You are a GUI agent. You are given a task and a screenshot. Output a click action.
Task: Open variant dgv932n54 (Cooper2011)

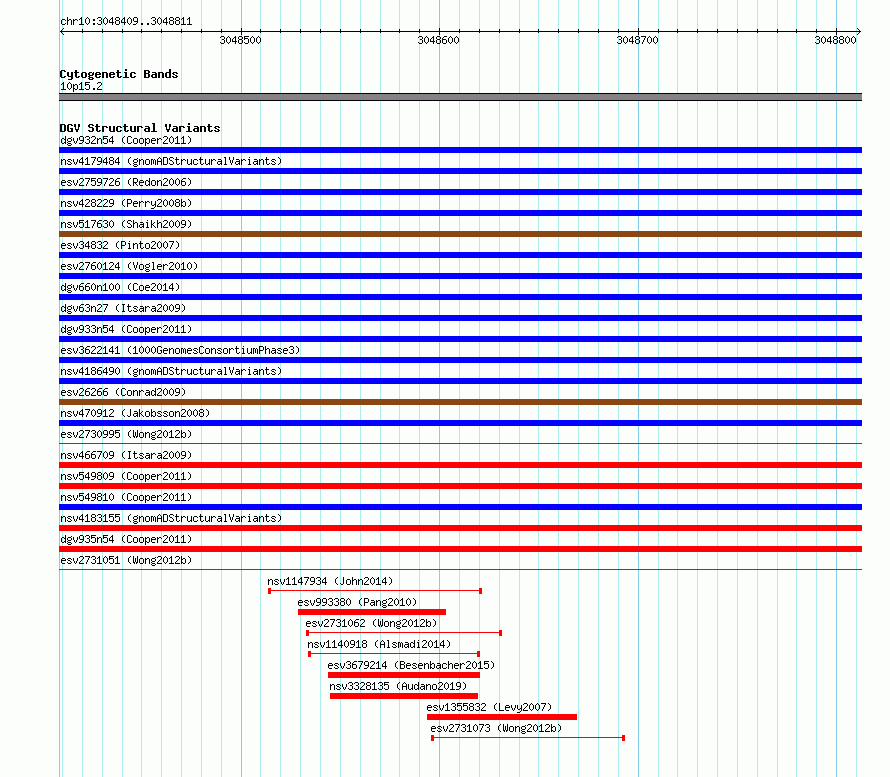126,140
